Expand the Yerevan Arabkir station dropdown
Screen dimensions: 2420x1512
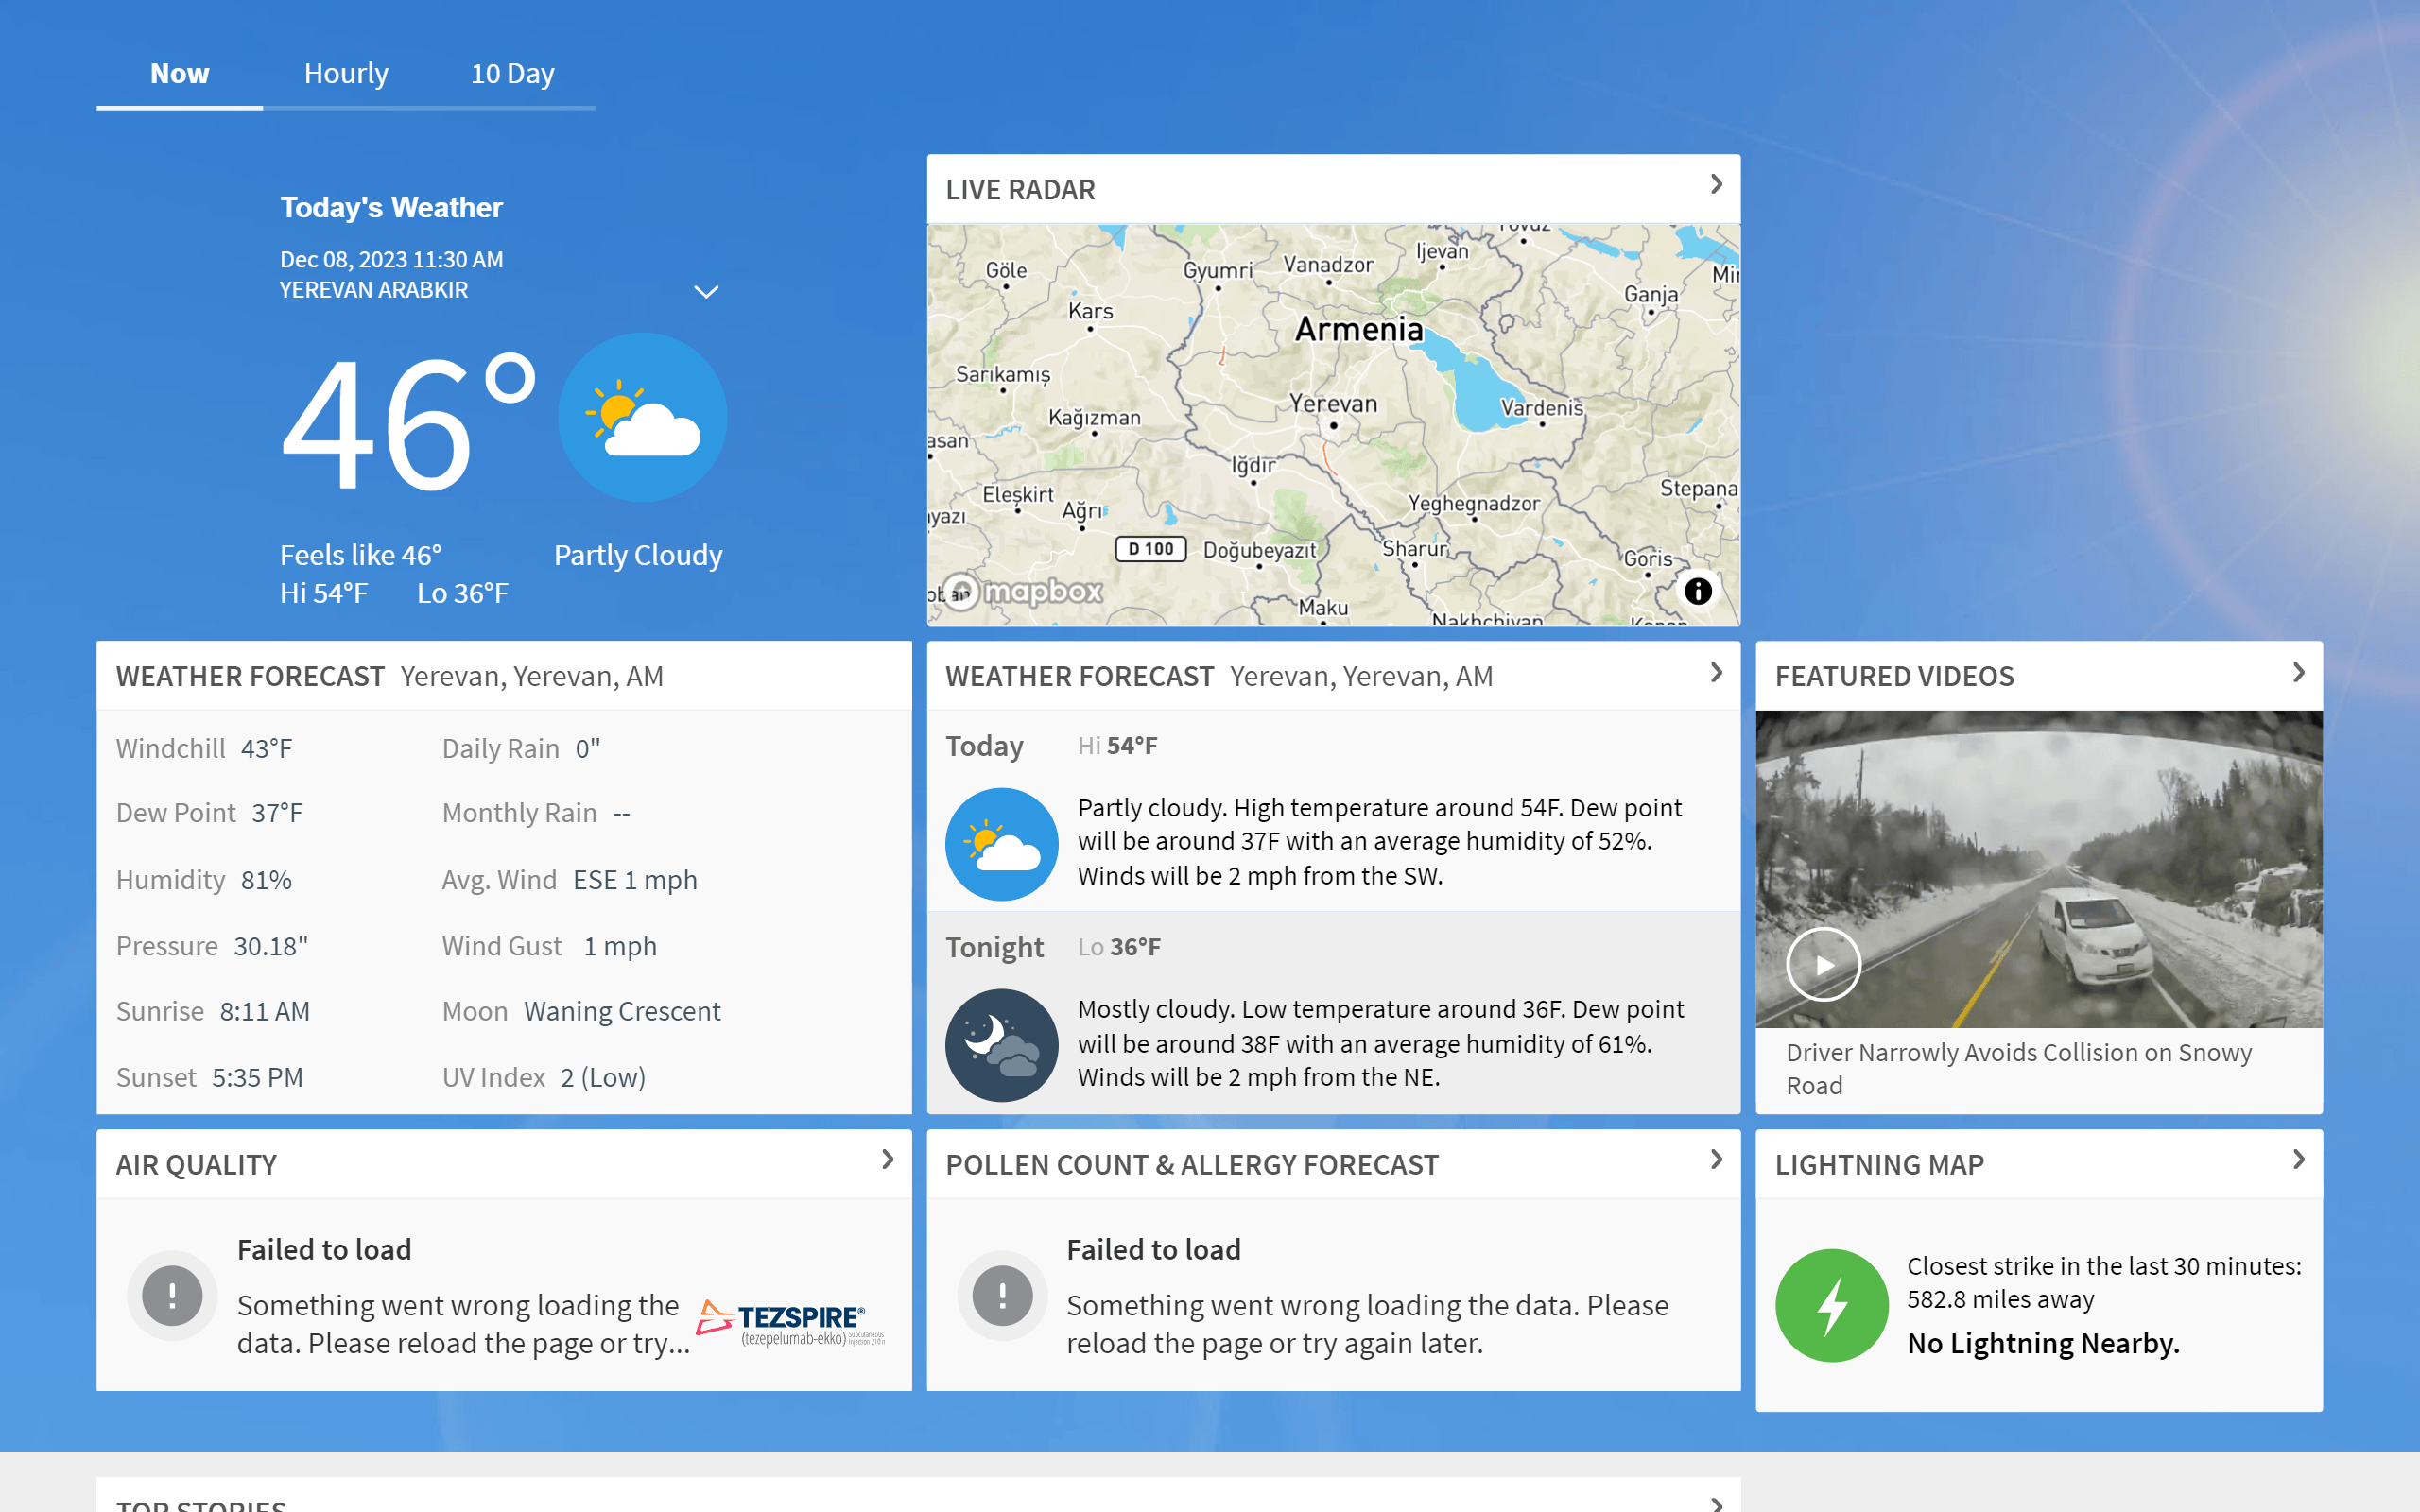(x=706, y=292)
